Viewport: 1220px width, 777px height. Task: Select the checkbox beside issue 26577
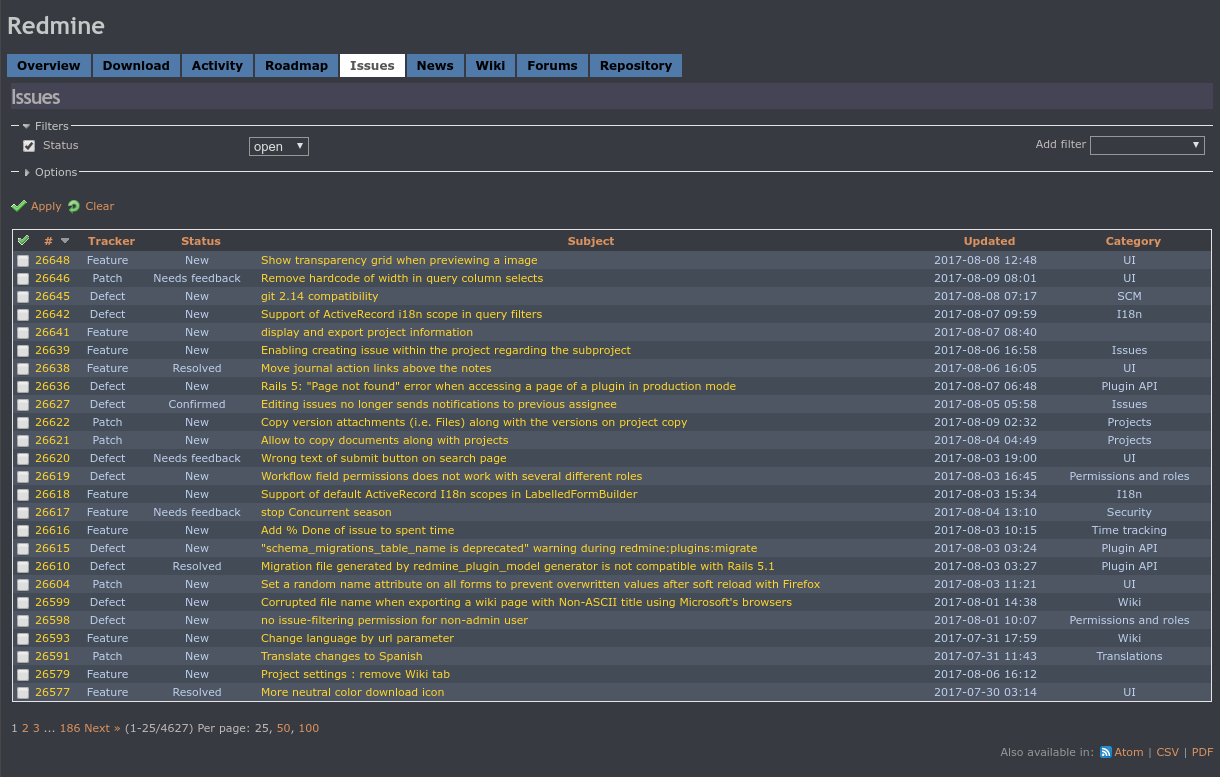pyautogui.click(x=23, y=692)
